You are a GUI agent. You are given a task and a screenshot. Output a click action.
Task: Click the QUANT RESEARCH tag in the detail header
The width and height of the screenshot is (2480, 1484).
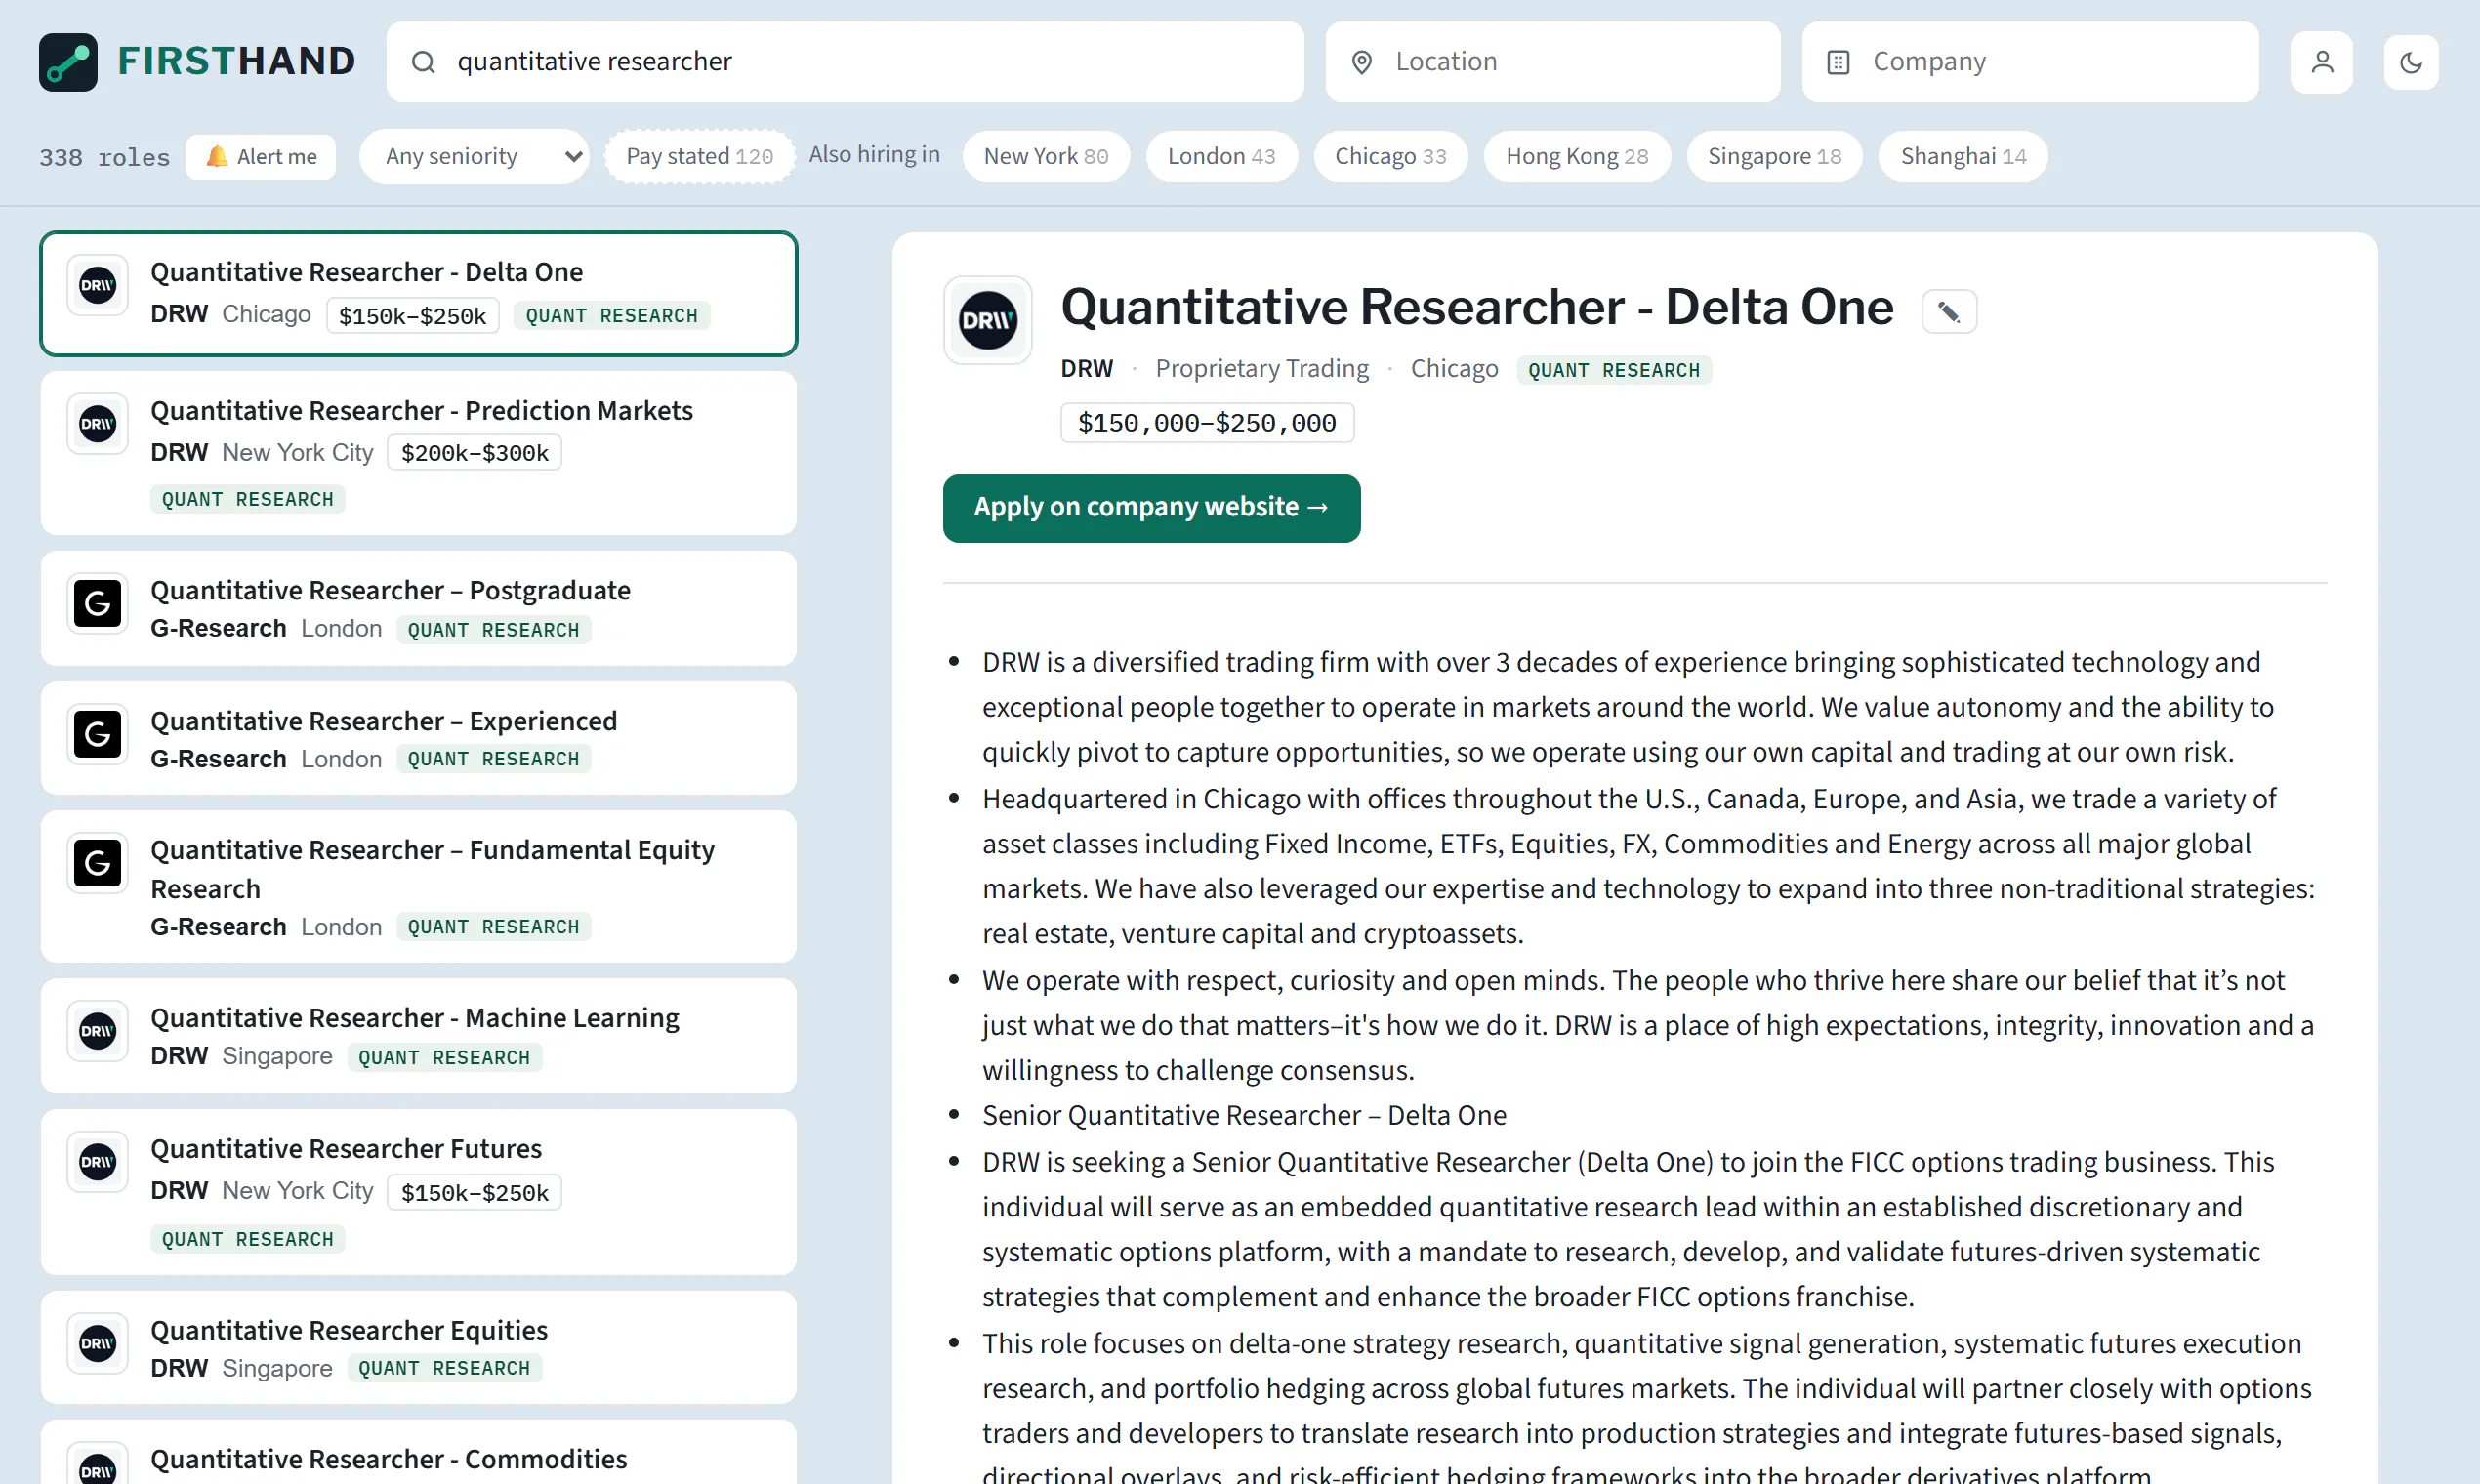tap(1614, 370)
